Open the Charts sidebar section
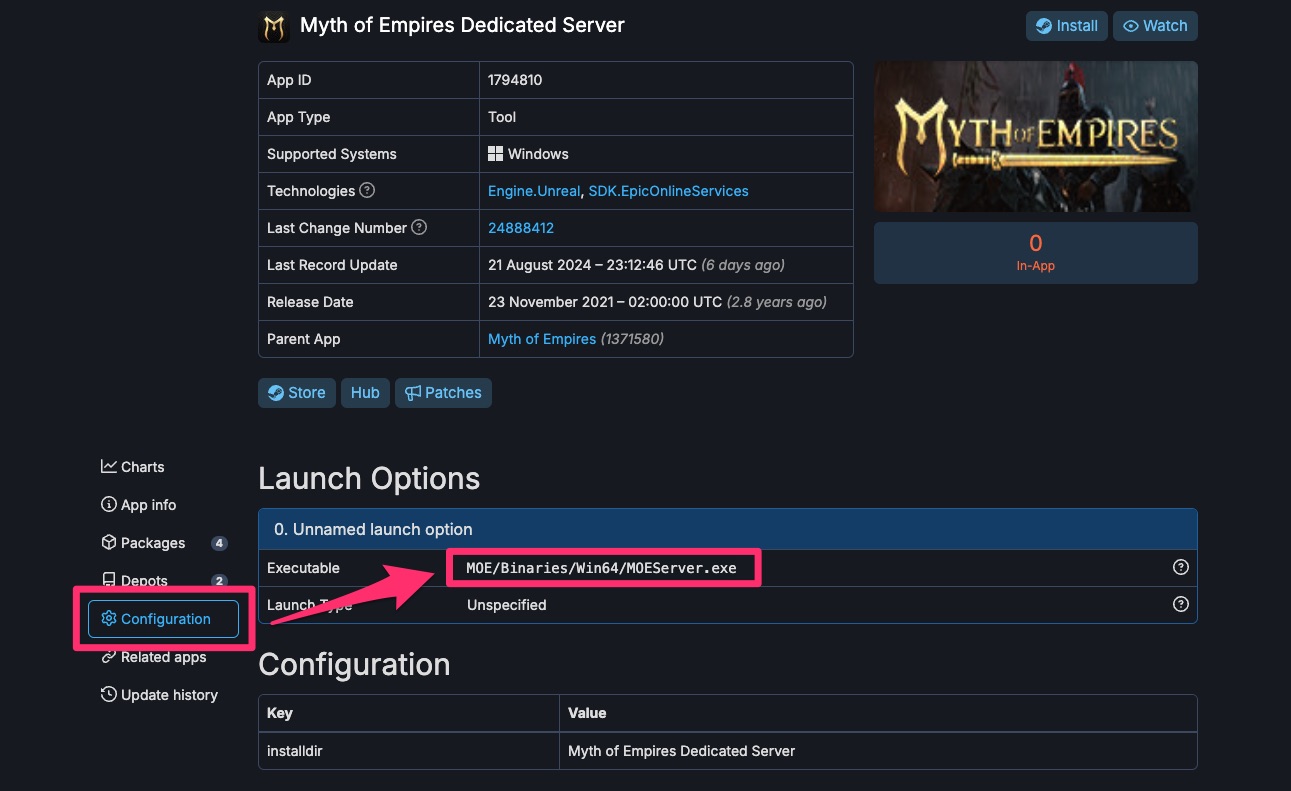This screenshot has width=1291, height=791. pyautogui.click(x=142, y=466)
